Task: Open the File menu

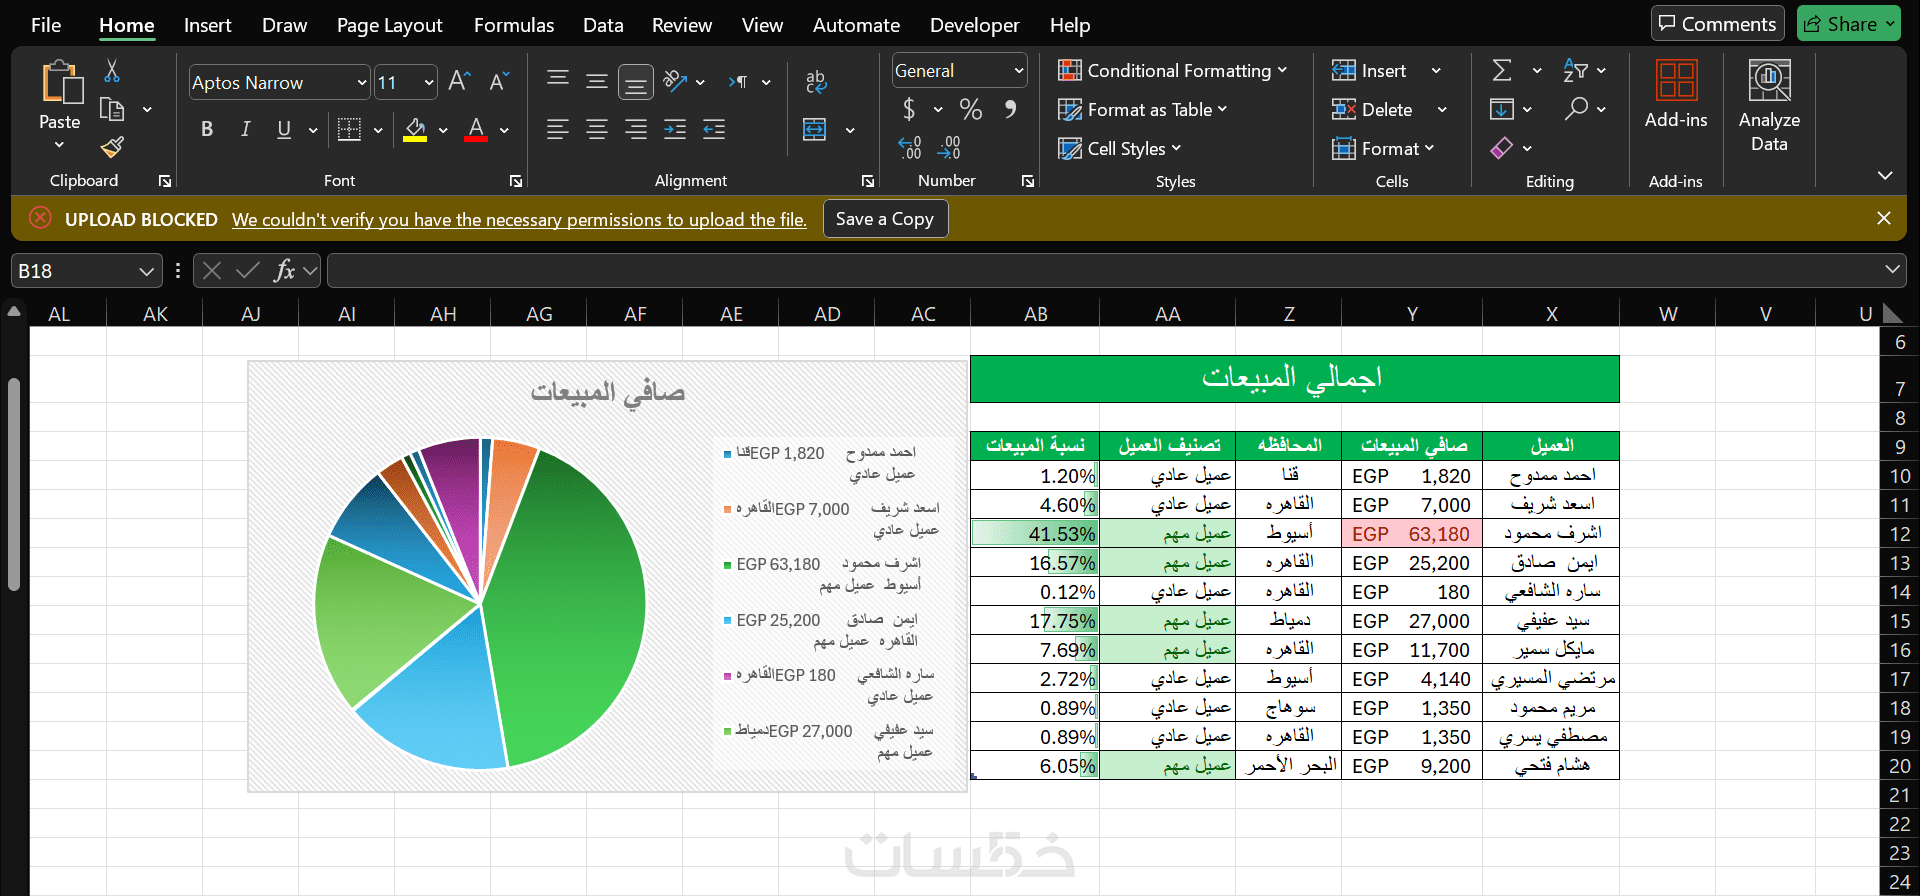Action: click(x=46, y=25)
